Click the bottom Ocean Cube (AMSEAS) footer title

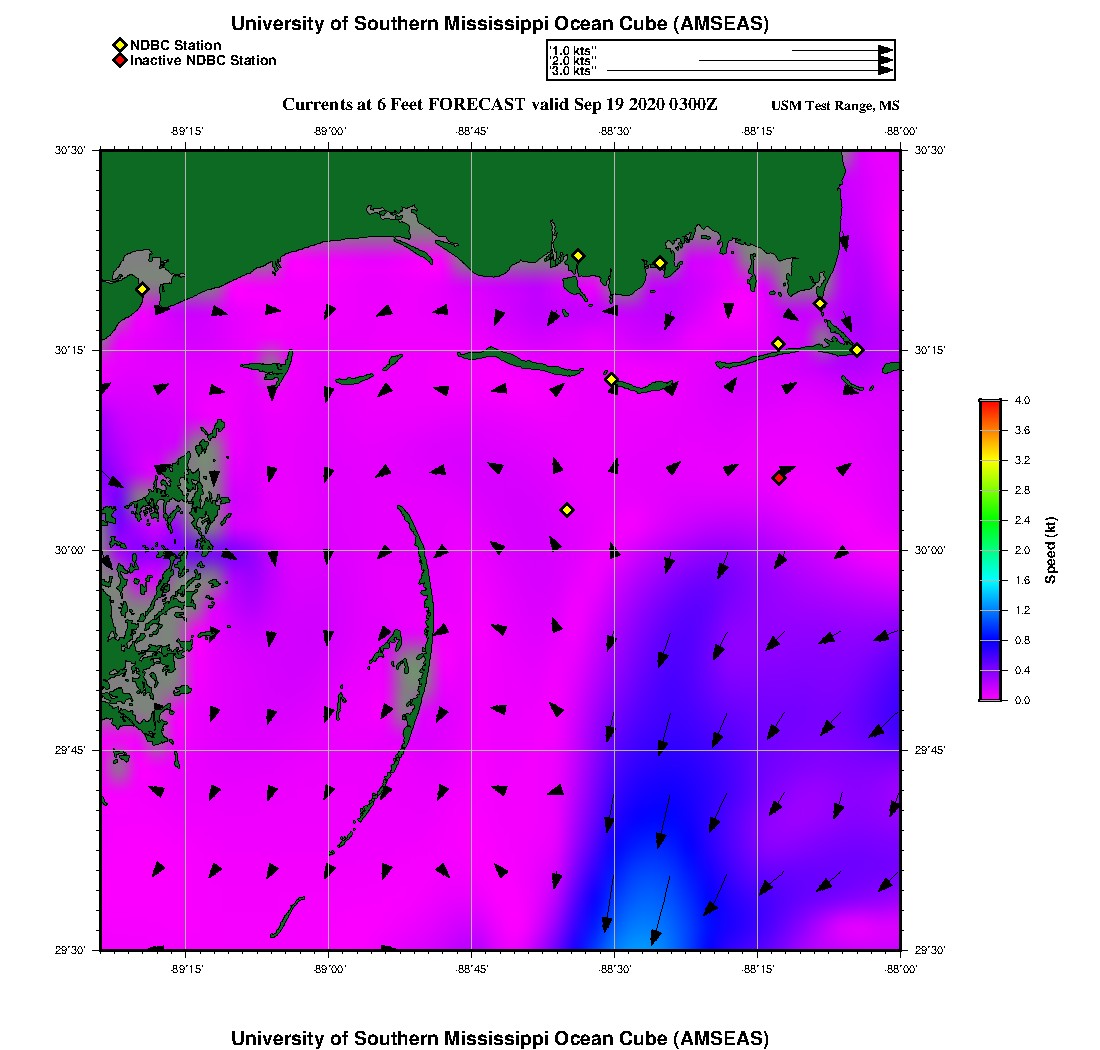(500, 1038)
